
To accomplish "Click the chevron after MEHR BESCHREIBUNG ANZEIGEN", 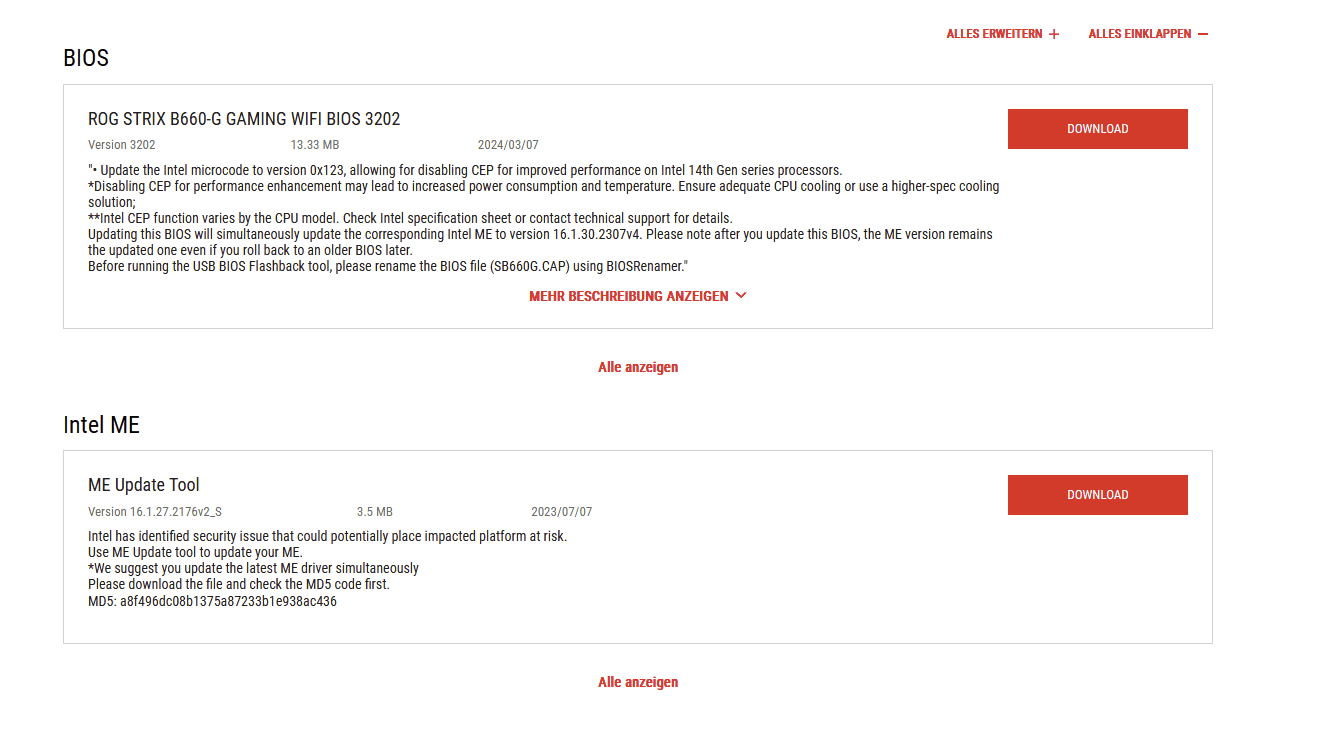I will pyautogui.click(x=741, y=296).
